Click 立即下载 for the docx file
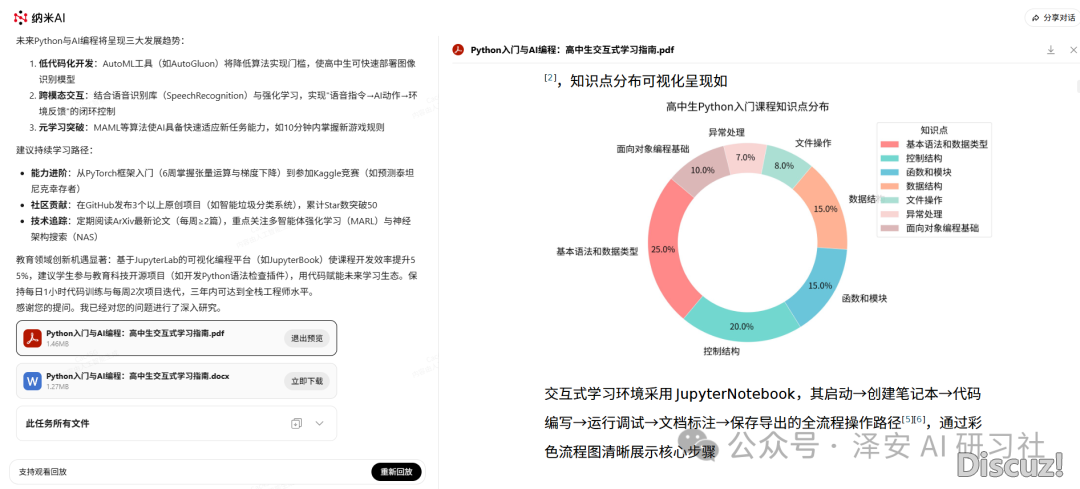 [x=307, y=381]
